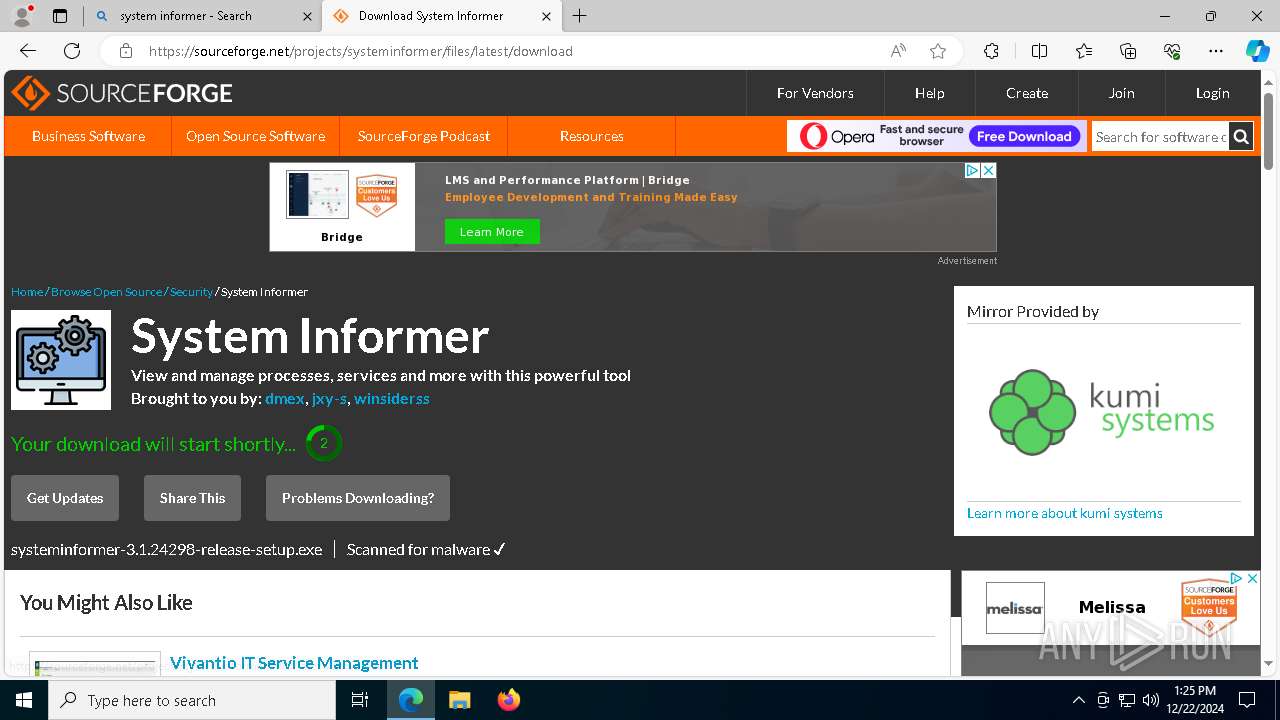Open the browser extensions icon

point(991,51)
